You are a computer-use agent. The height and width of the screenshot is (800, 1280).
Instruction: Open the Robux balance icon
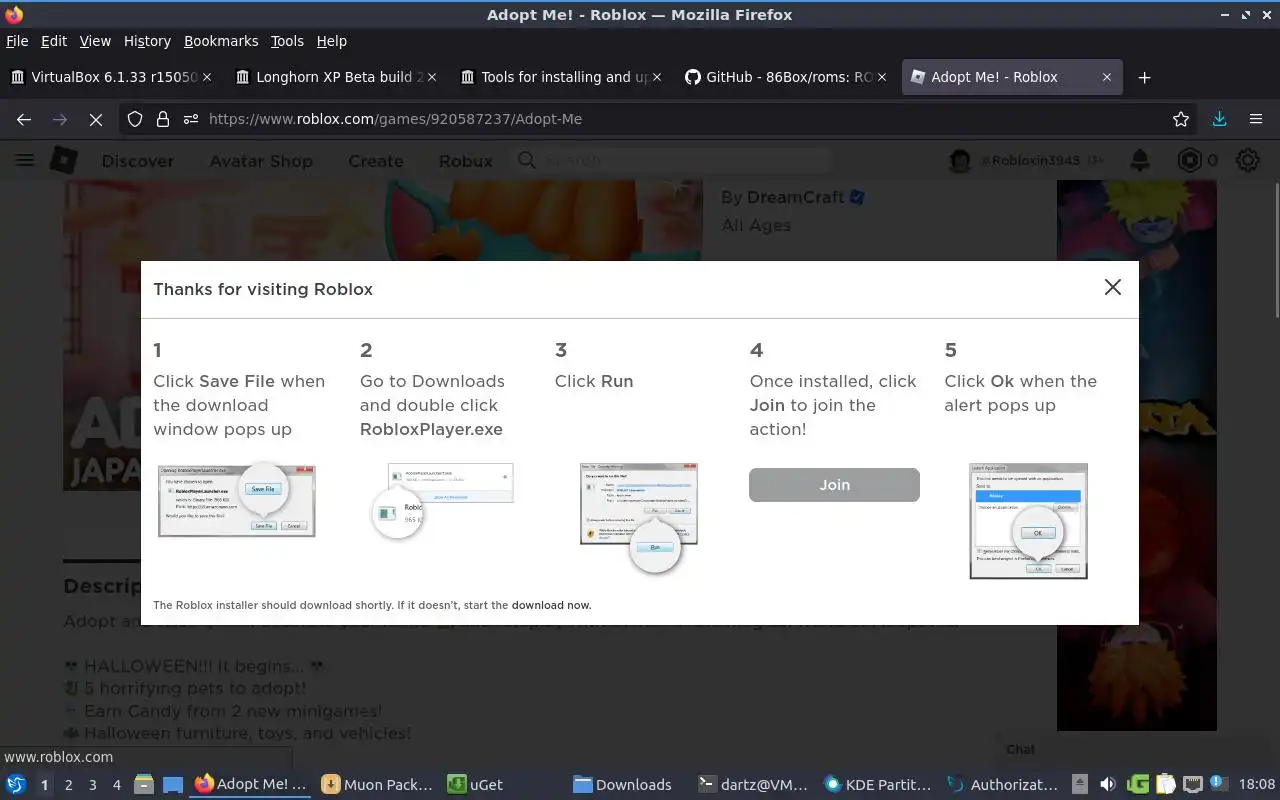(1189, 160)
